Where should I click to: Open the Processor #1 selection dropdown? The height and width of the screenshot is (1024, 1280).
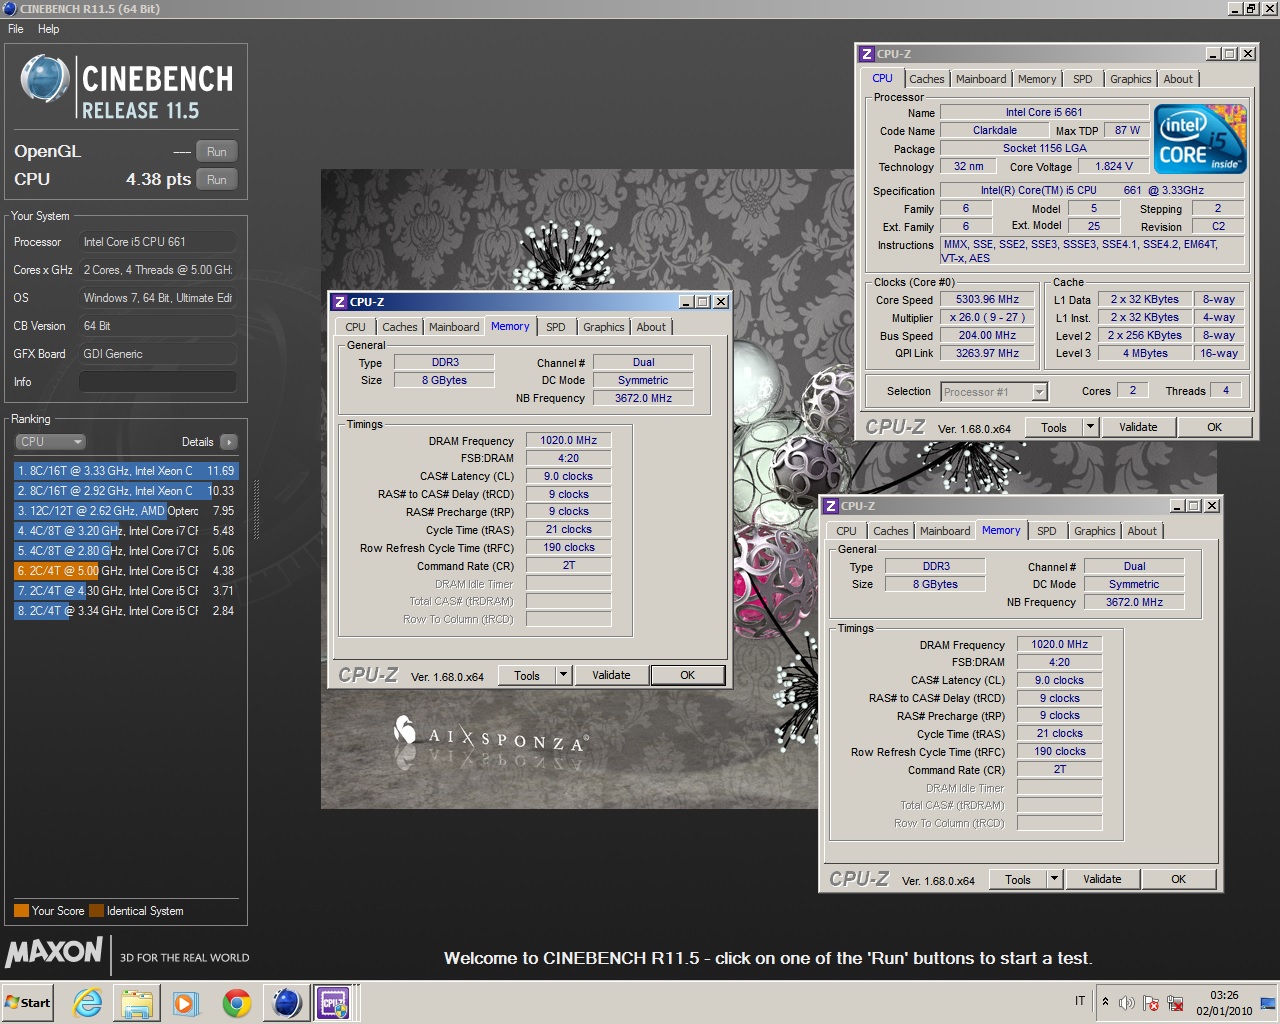click(x=993, y=392)
